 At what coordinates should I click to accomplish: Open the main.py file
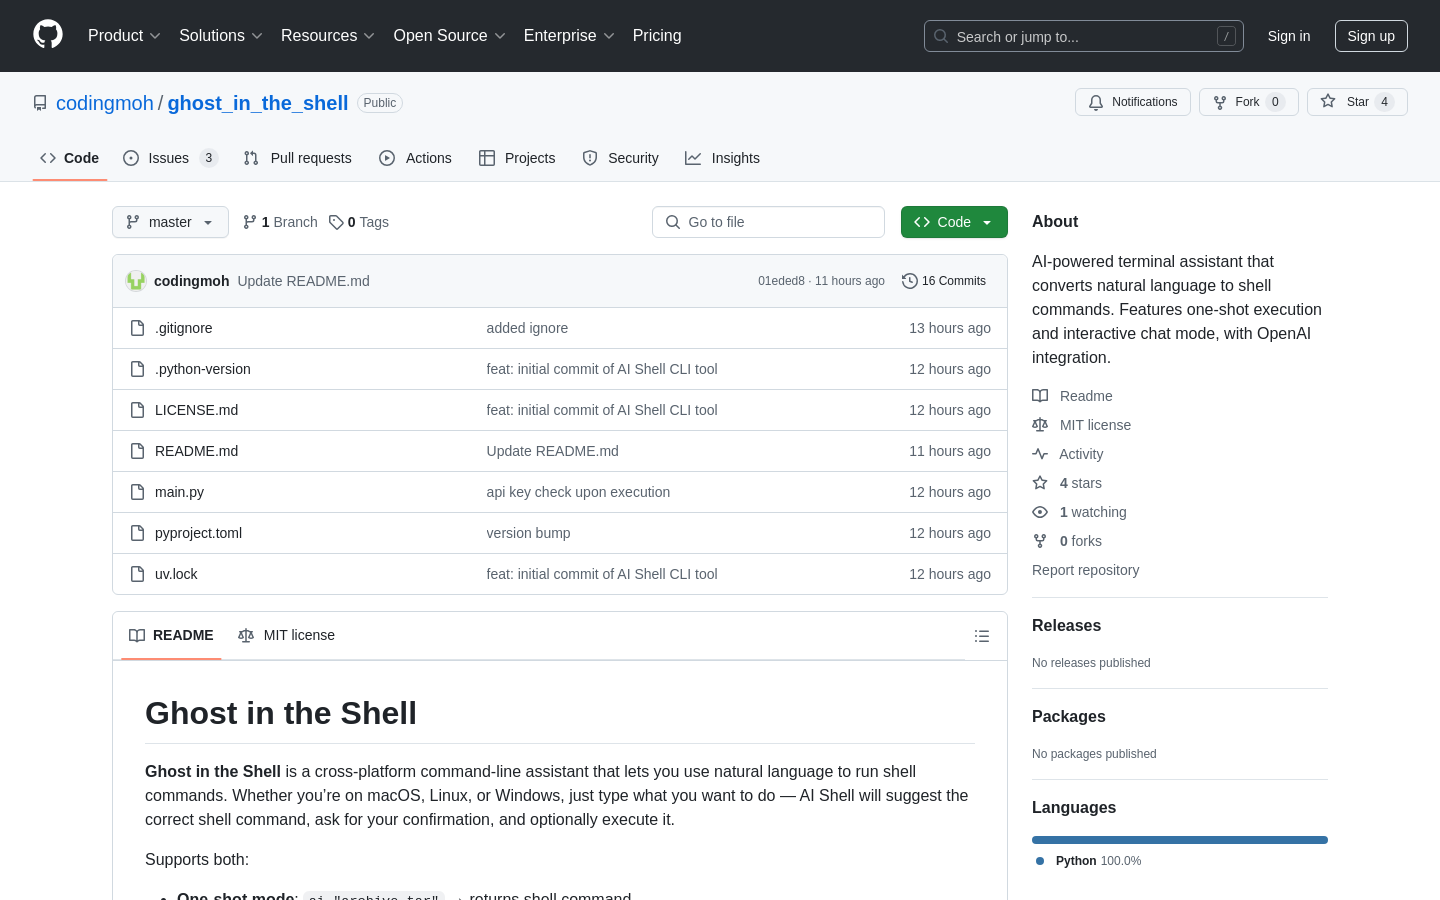(x=180, y=492)
